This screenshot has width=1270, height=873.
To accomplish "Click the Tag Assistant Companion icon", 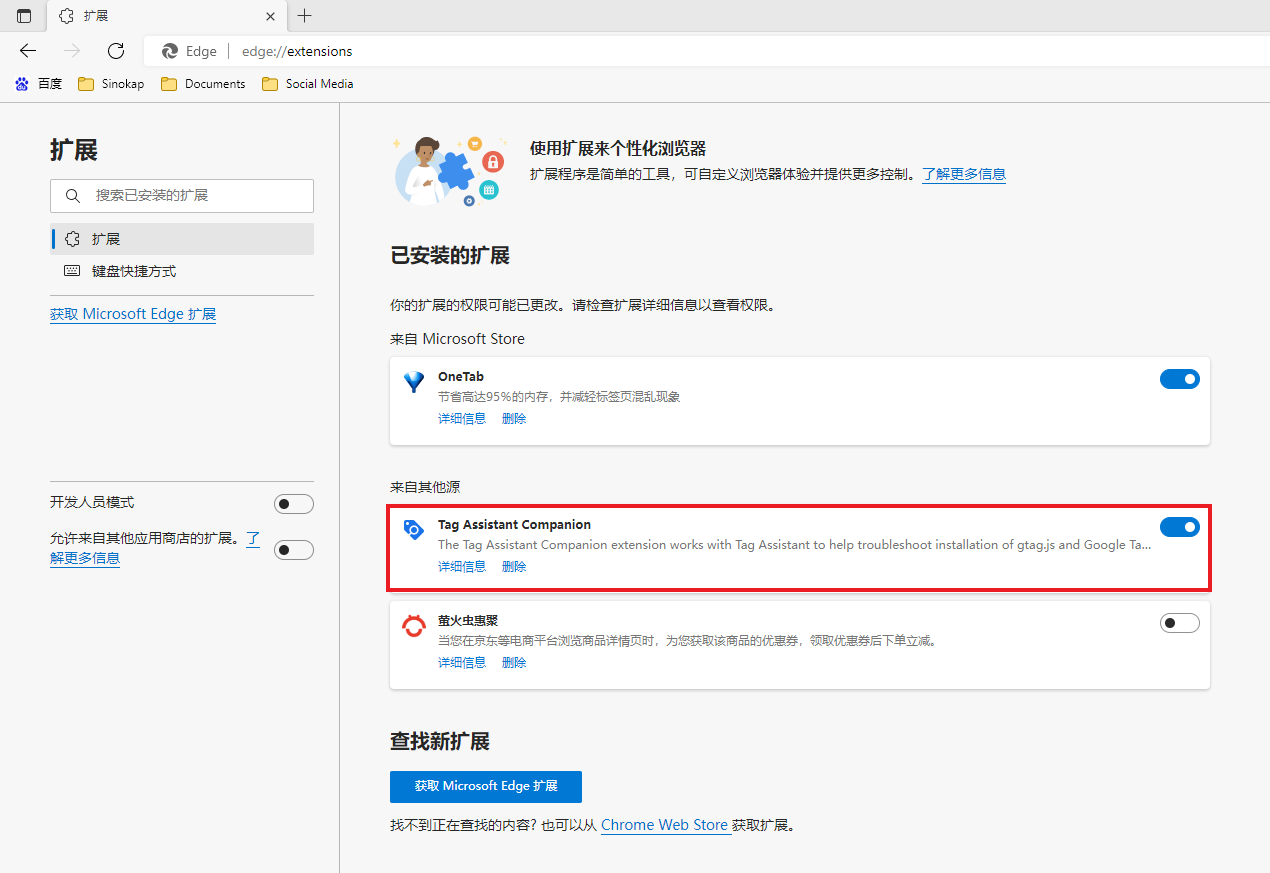I will pos(413,530).
